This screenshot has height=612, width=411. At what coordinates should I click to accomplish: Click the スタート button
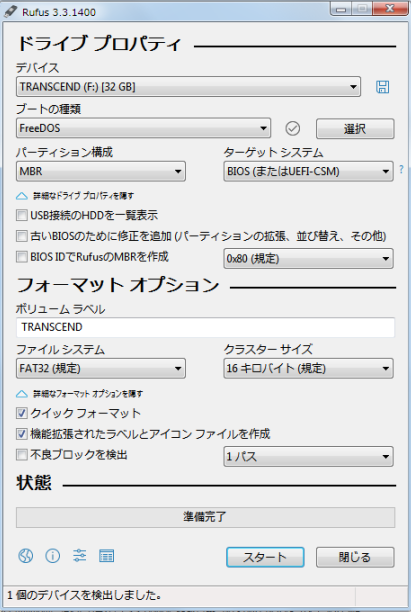pos(265,557)
